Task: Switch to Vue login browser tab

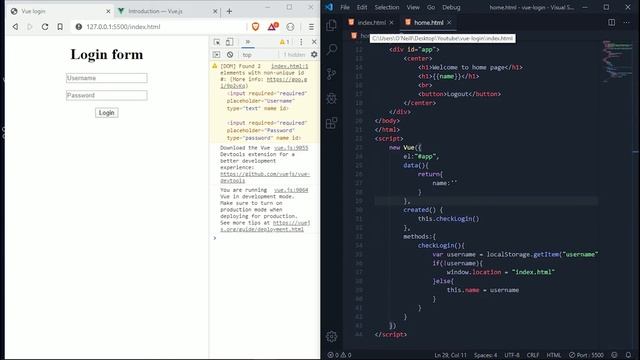Action: point(60,11)
